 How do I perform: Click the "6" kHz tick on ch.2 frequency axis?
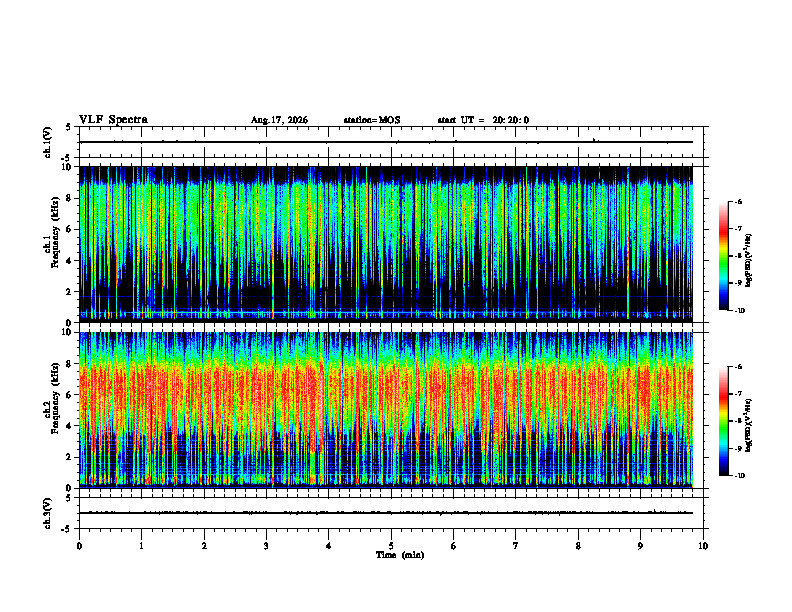coord(69,395)
